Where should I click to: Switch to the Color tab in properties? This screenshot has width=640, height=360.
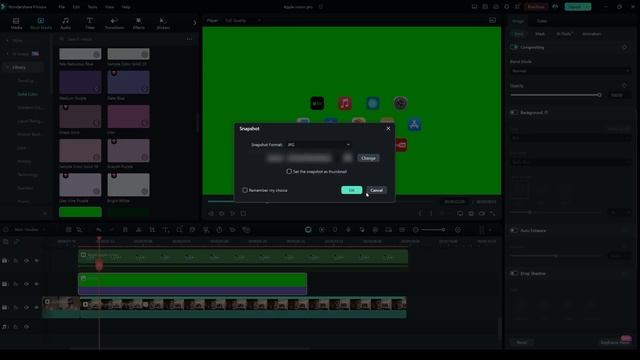coord(542,21)
